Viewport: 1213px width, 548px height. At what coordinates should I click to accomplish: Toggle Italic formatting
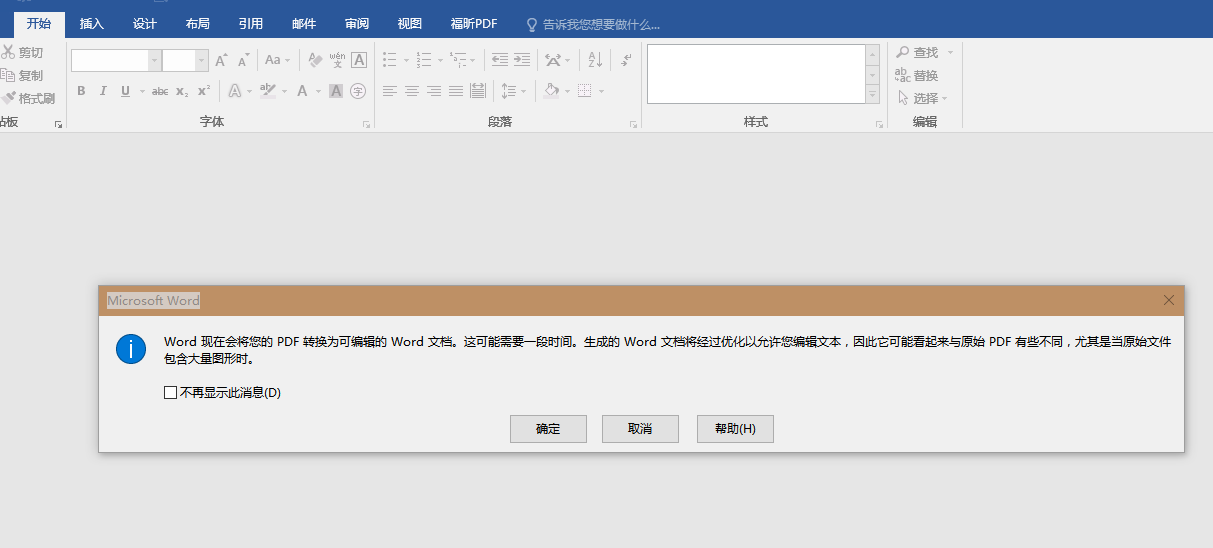pos(103,91)
